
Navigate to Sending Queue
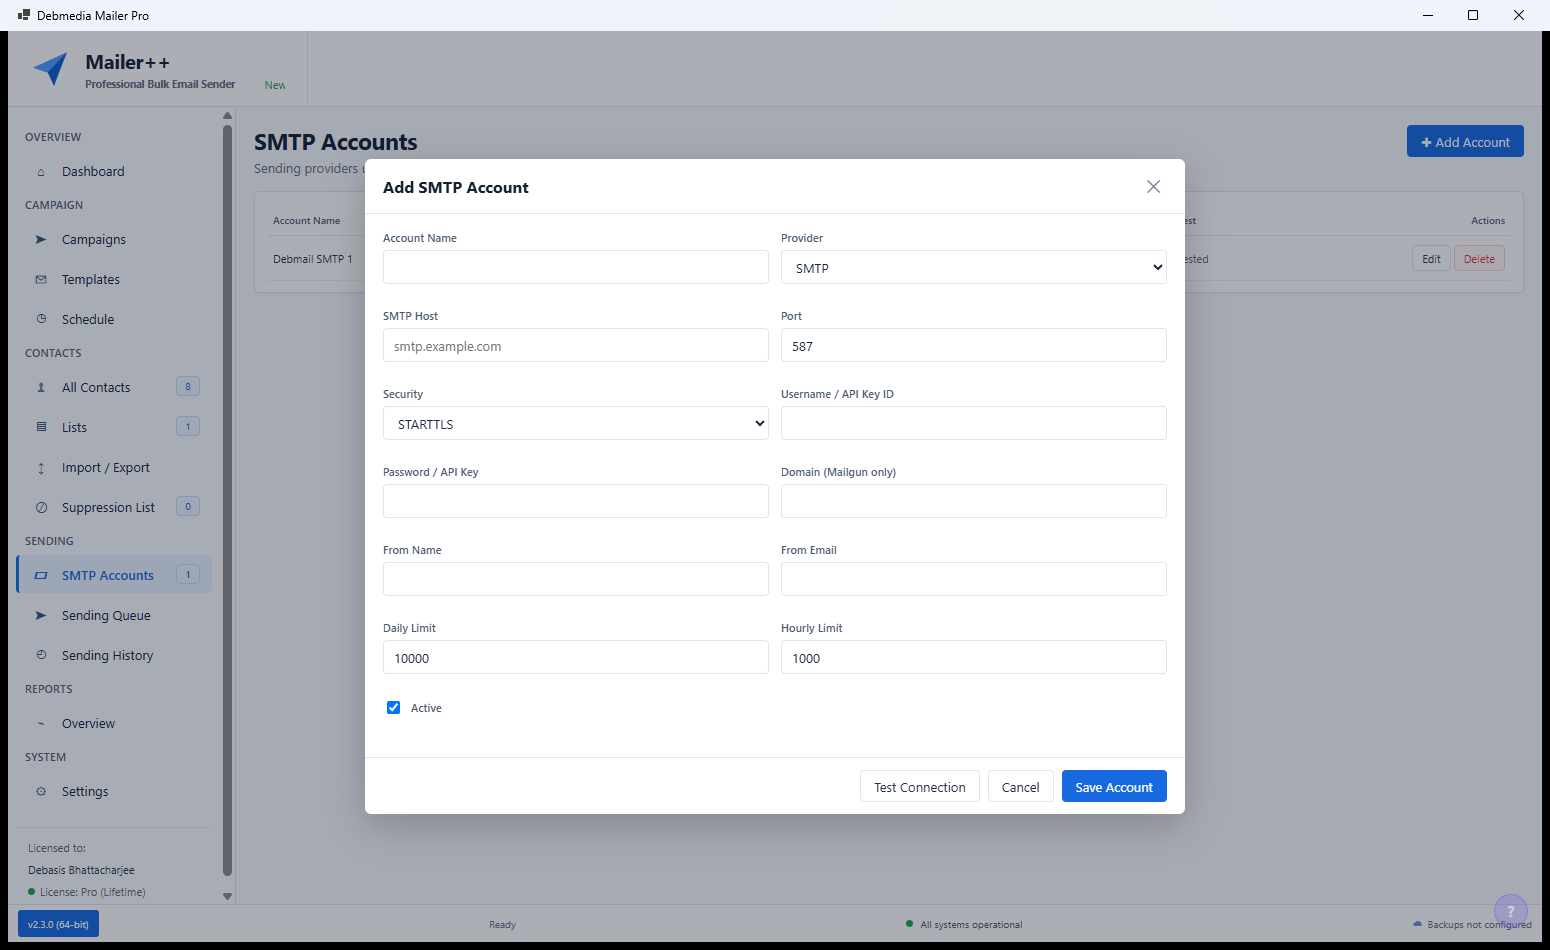[114, 616]
